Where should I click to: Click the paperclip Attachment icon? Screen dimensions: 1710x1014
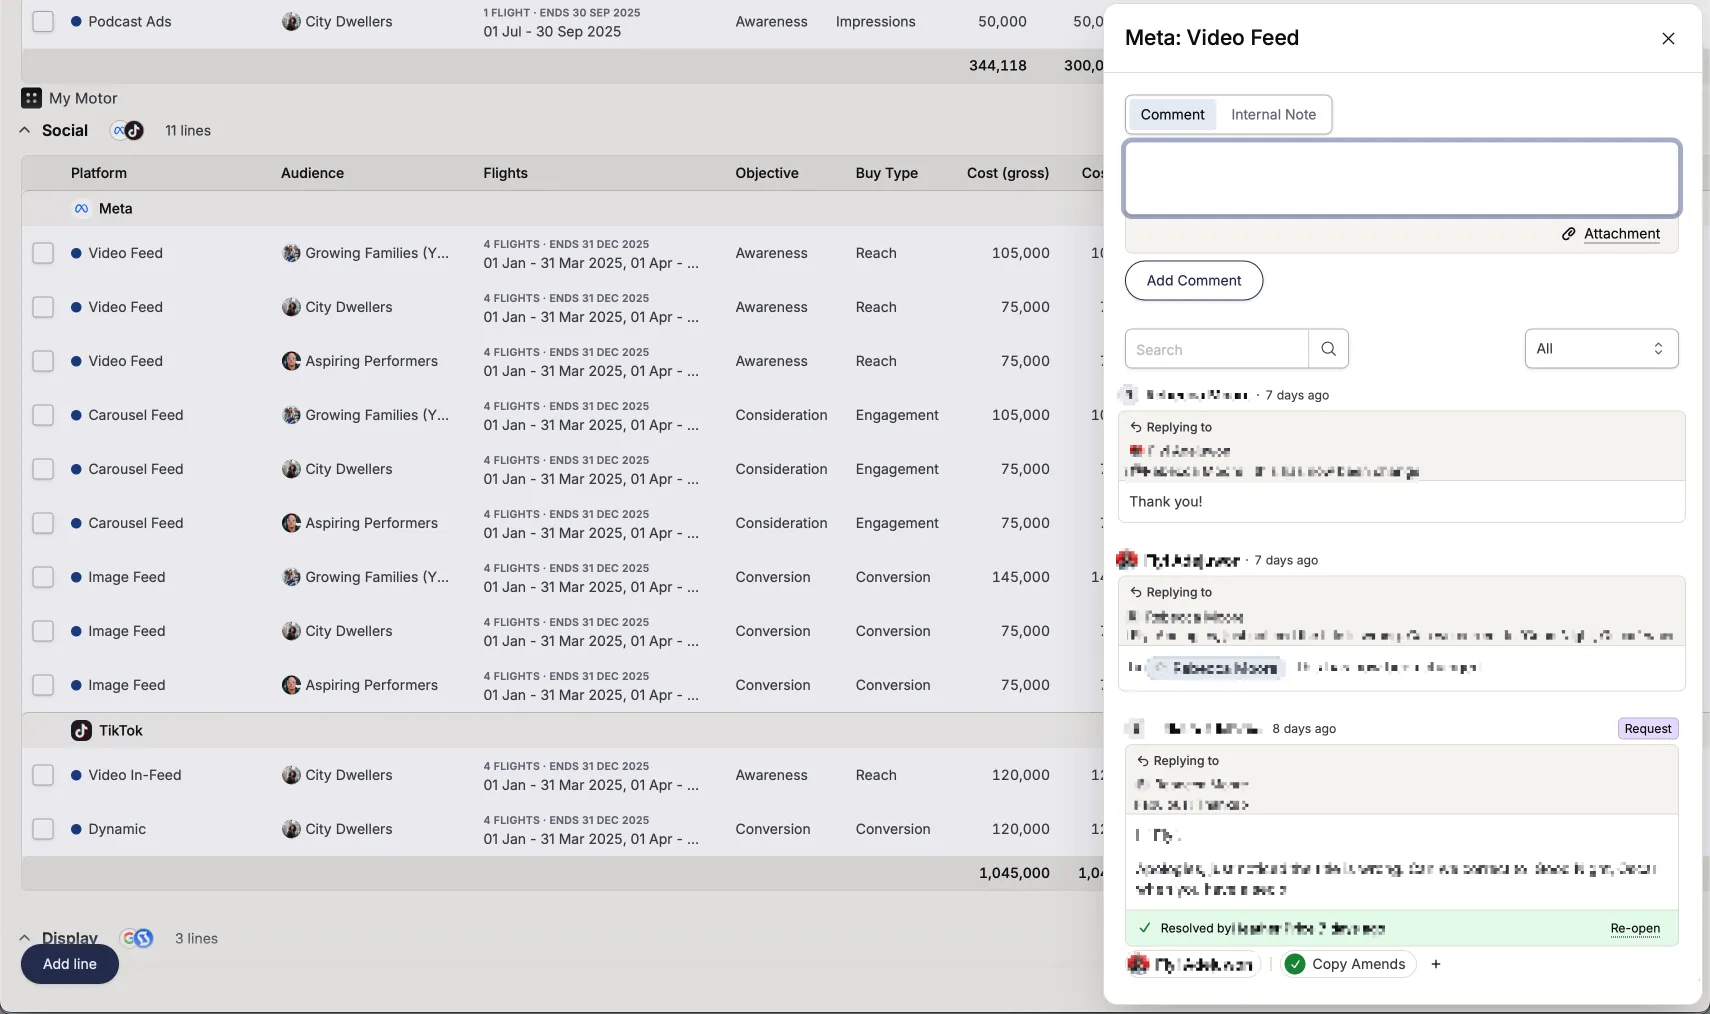(x=1569, y=234)
